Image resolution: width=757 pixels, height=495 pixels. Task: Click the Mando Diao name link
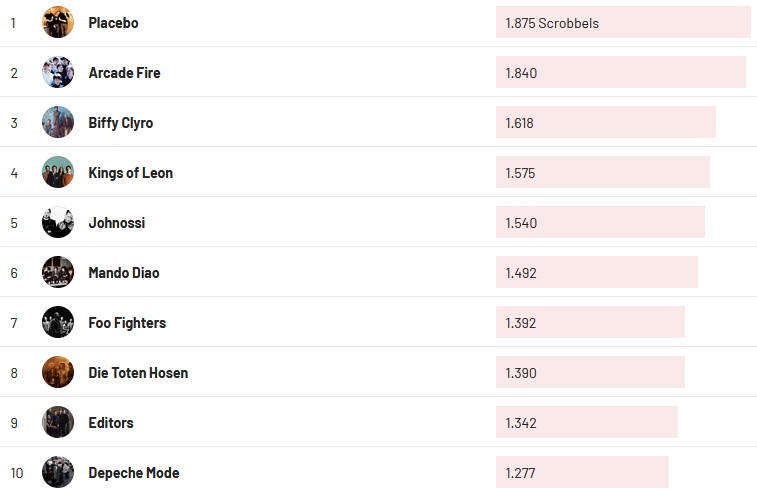123,272
